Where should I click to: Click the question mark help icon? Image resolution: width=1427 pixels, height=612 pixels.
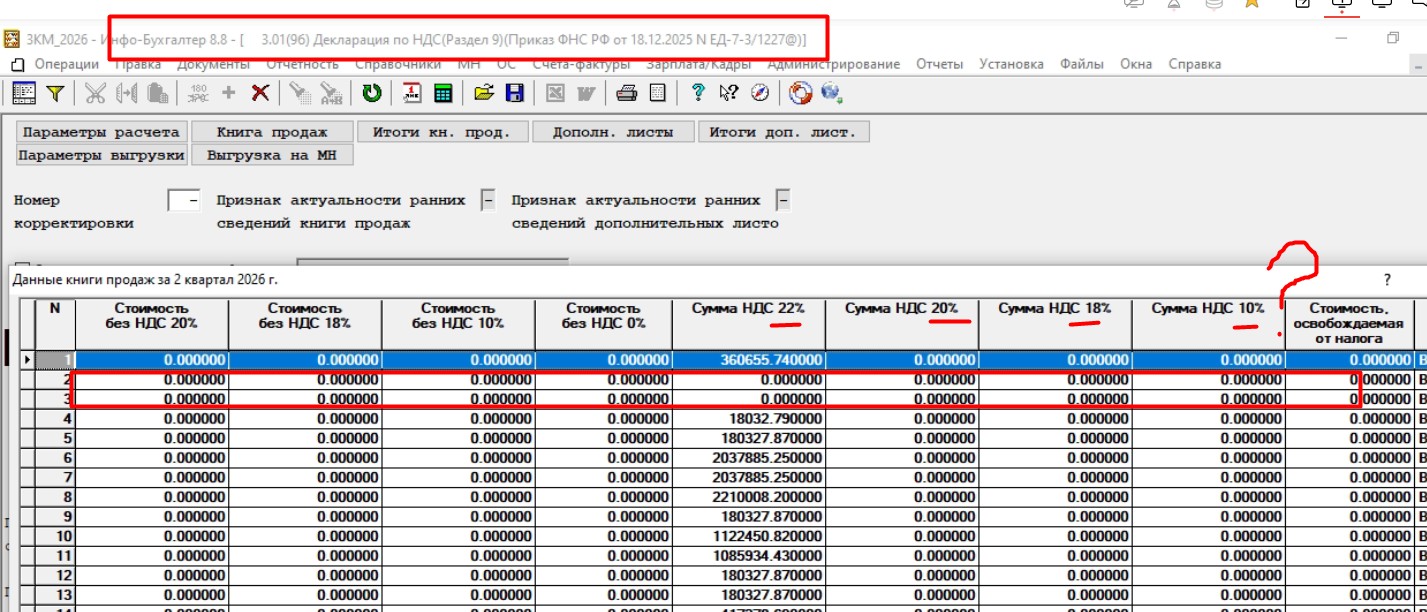698,93
